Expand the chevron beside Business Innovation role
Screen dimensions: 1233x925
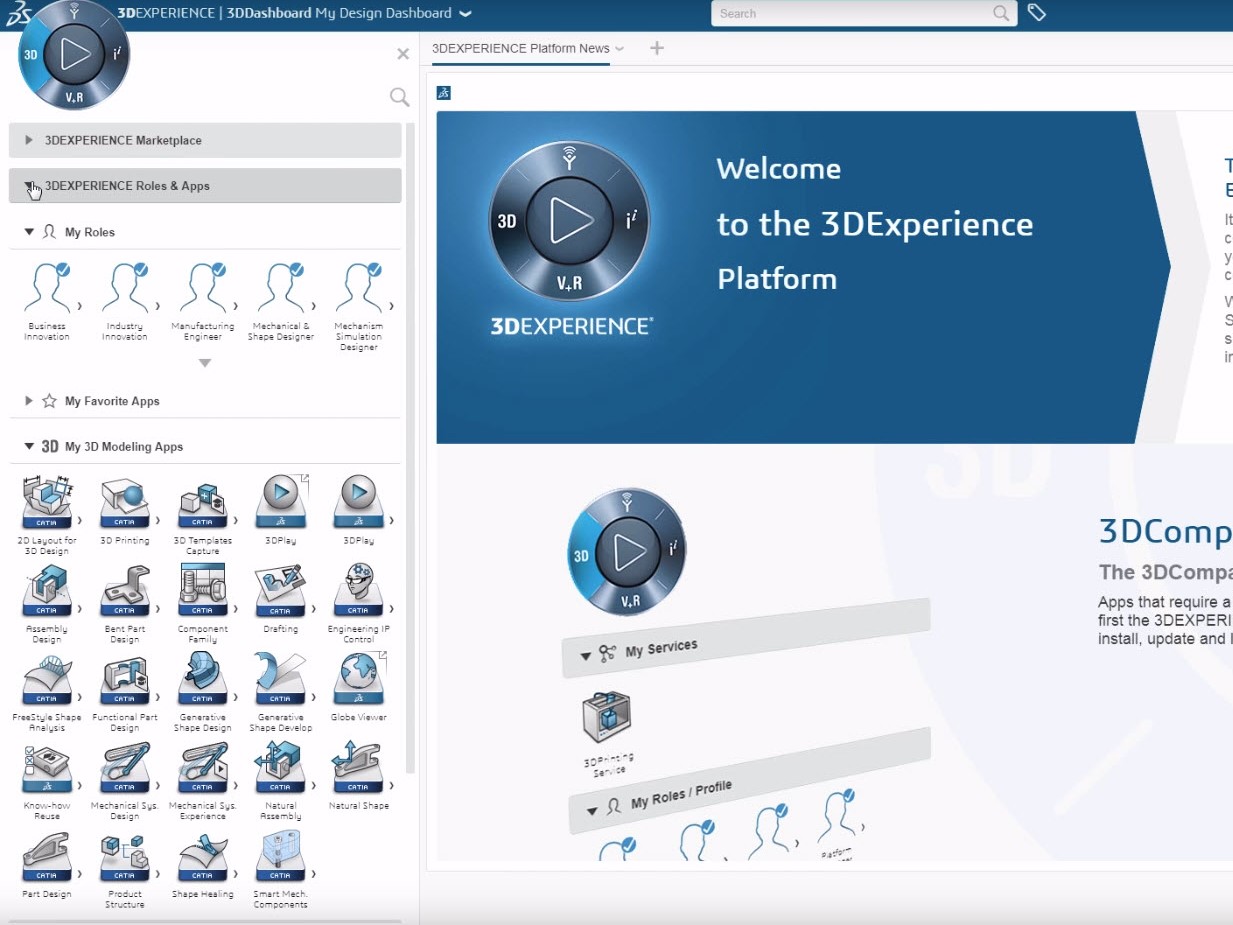(x=79, y=306)
